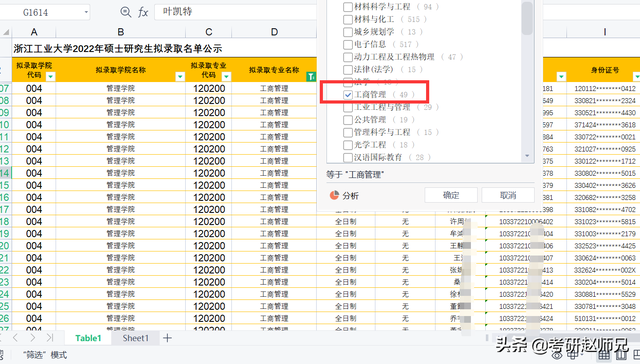This screenshot has width=640, height=364.
Task: Select cell 330402********3626
Action: (x=605, y=185)
